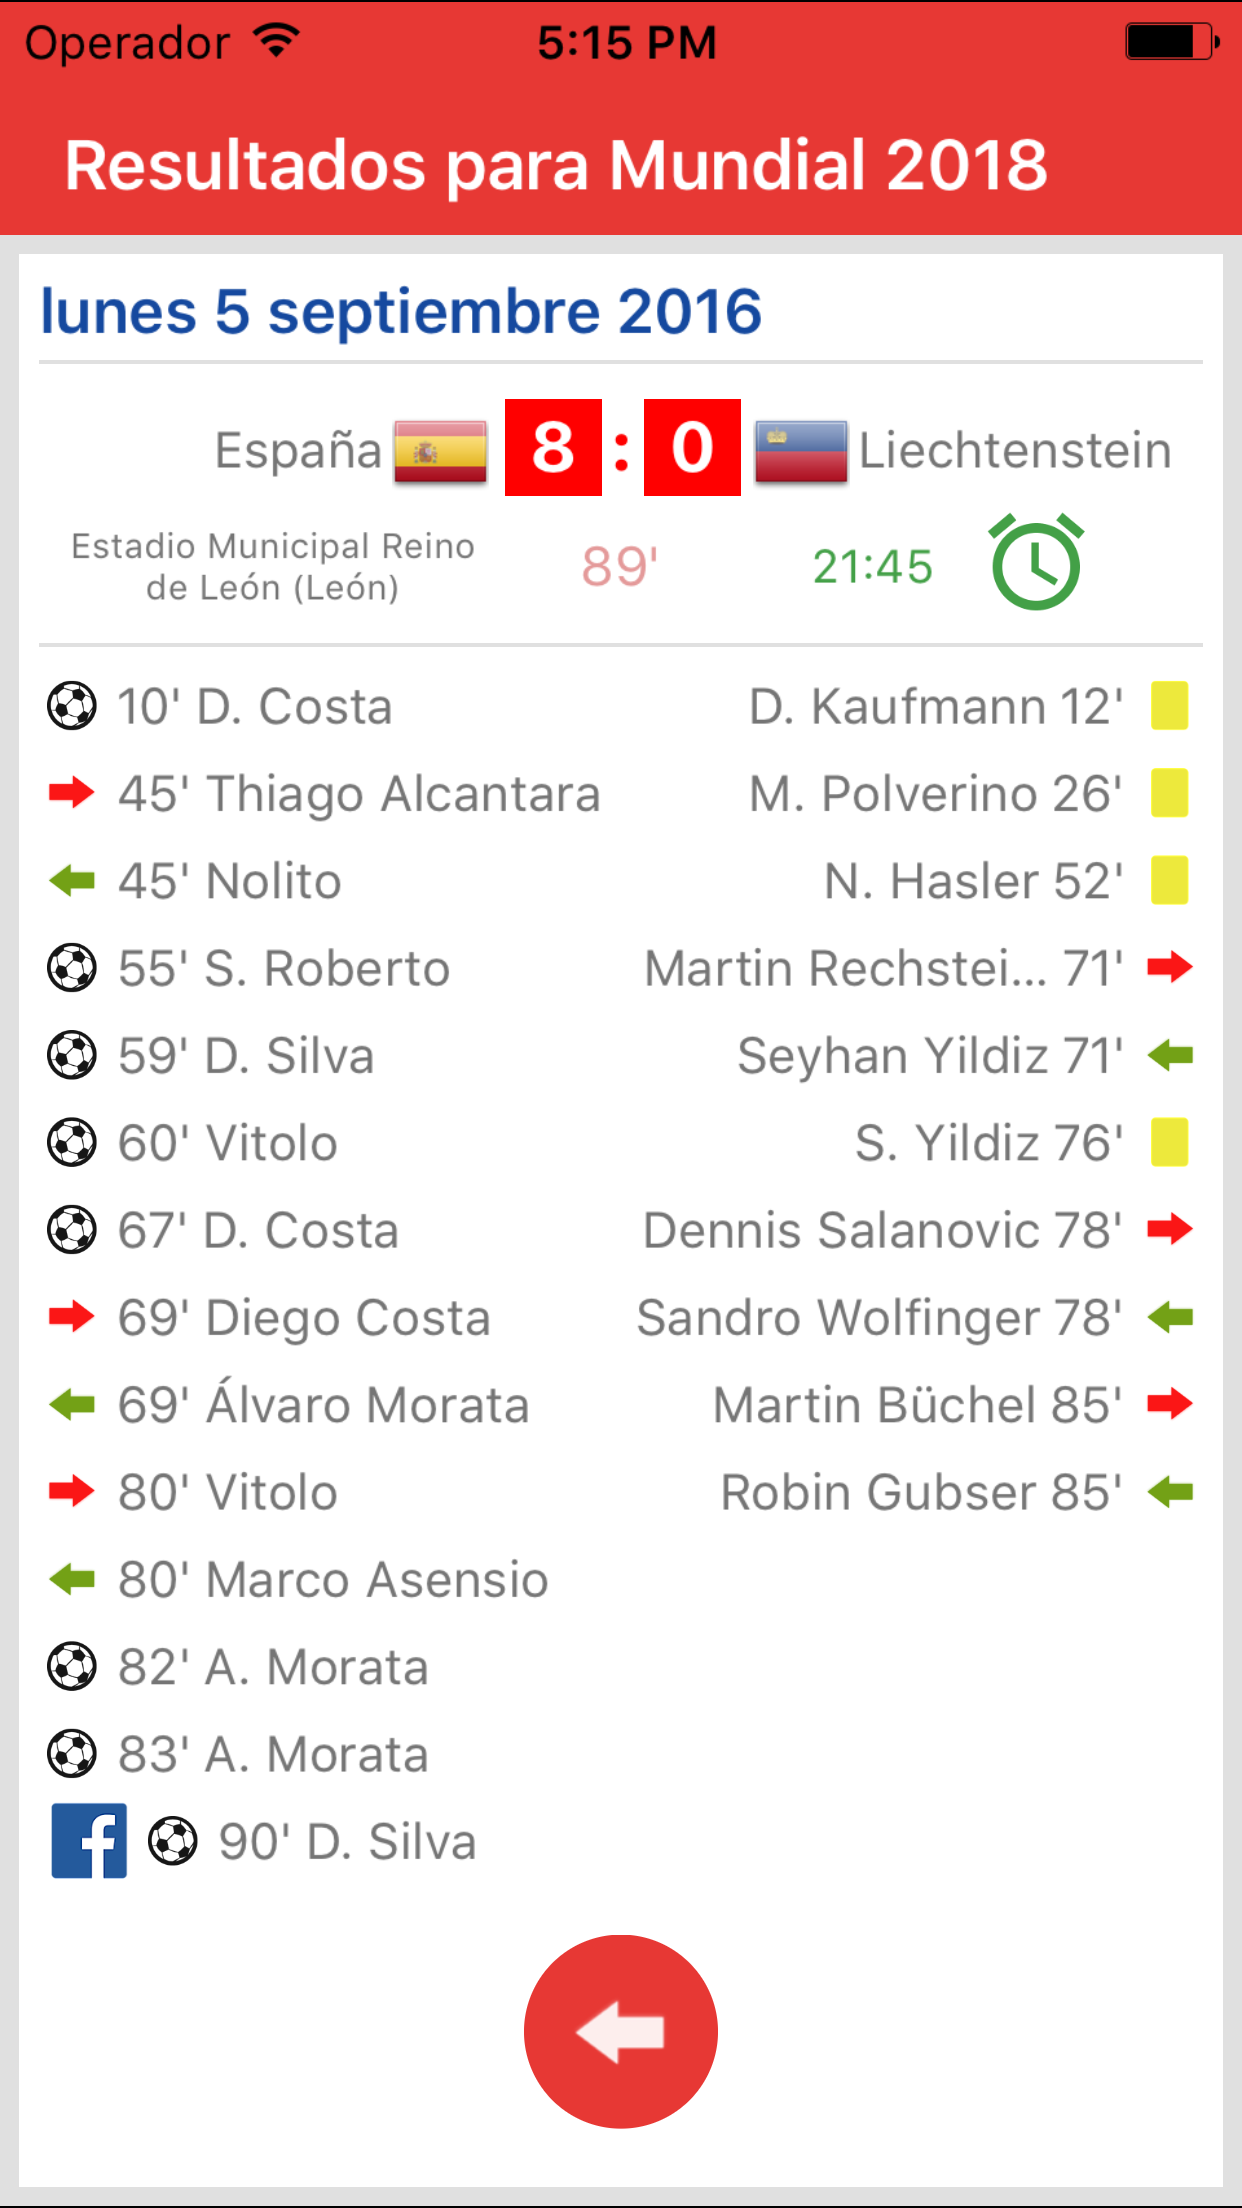Tap the green alarm clock icon
This screenshot has height=2208, width=1242.
pyautogui.click(x=1036, y=563)
